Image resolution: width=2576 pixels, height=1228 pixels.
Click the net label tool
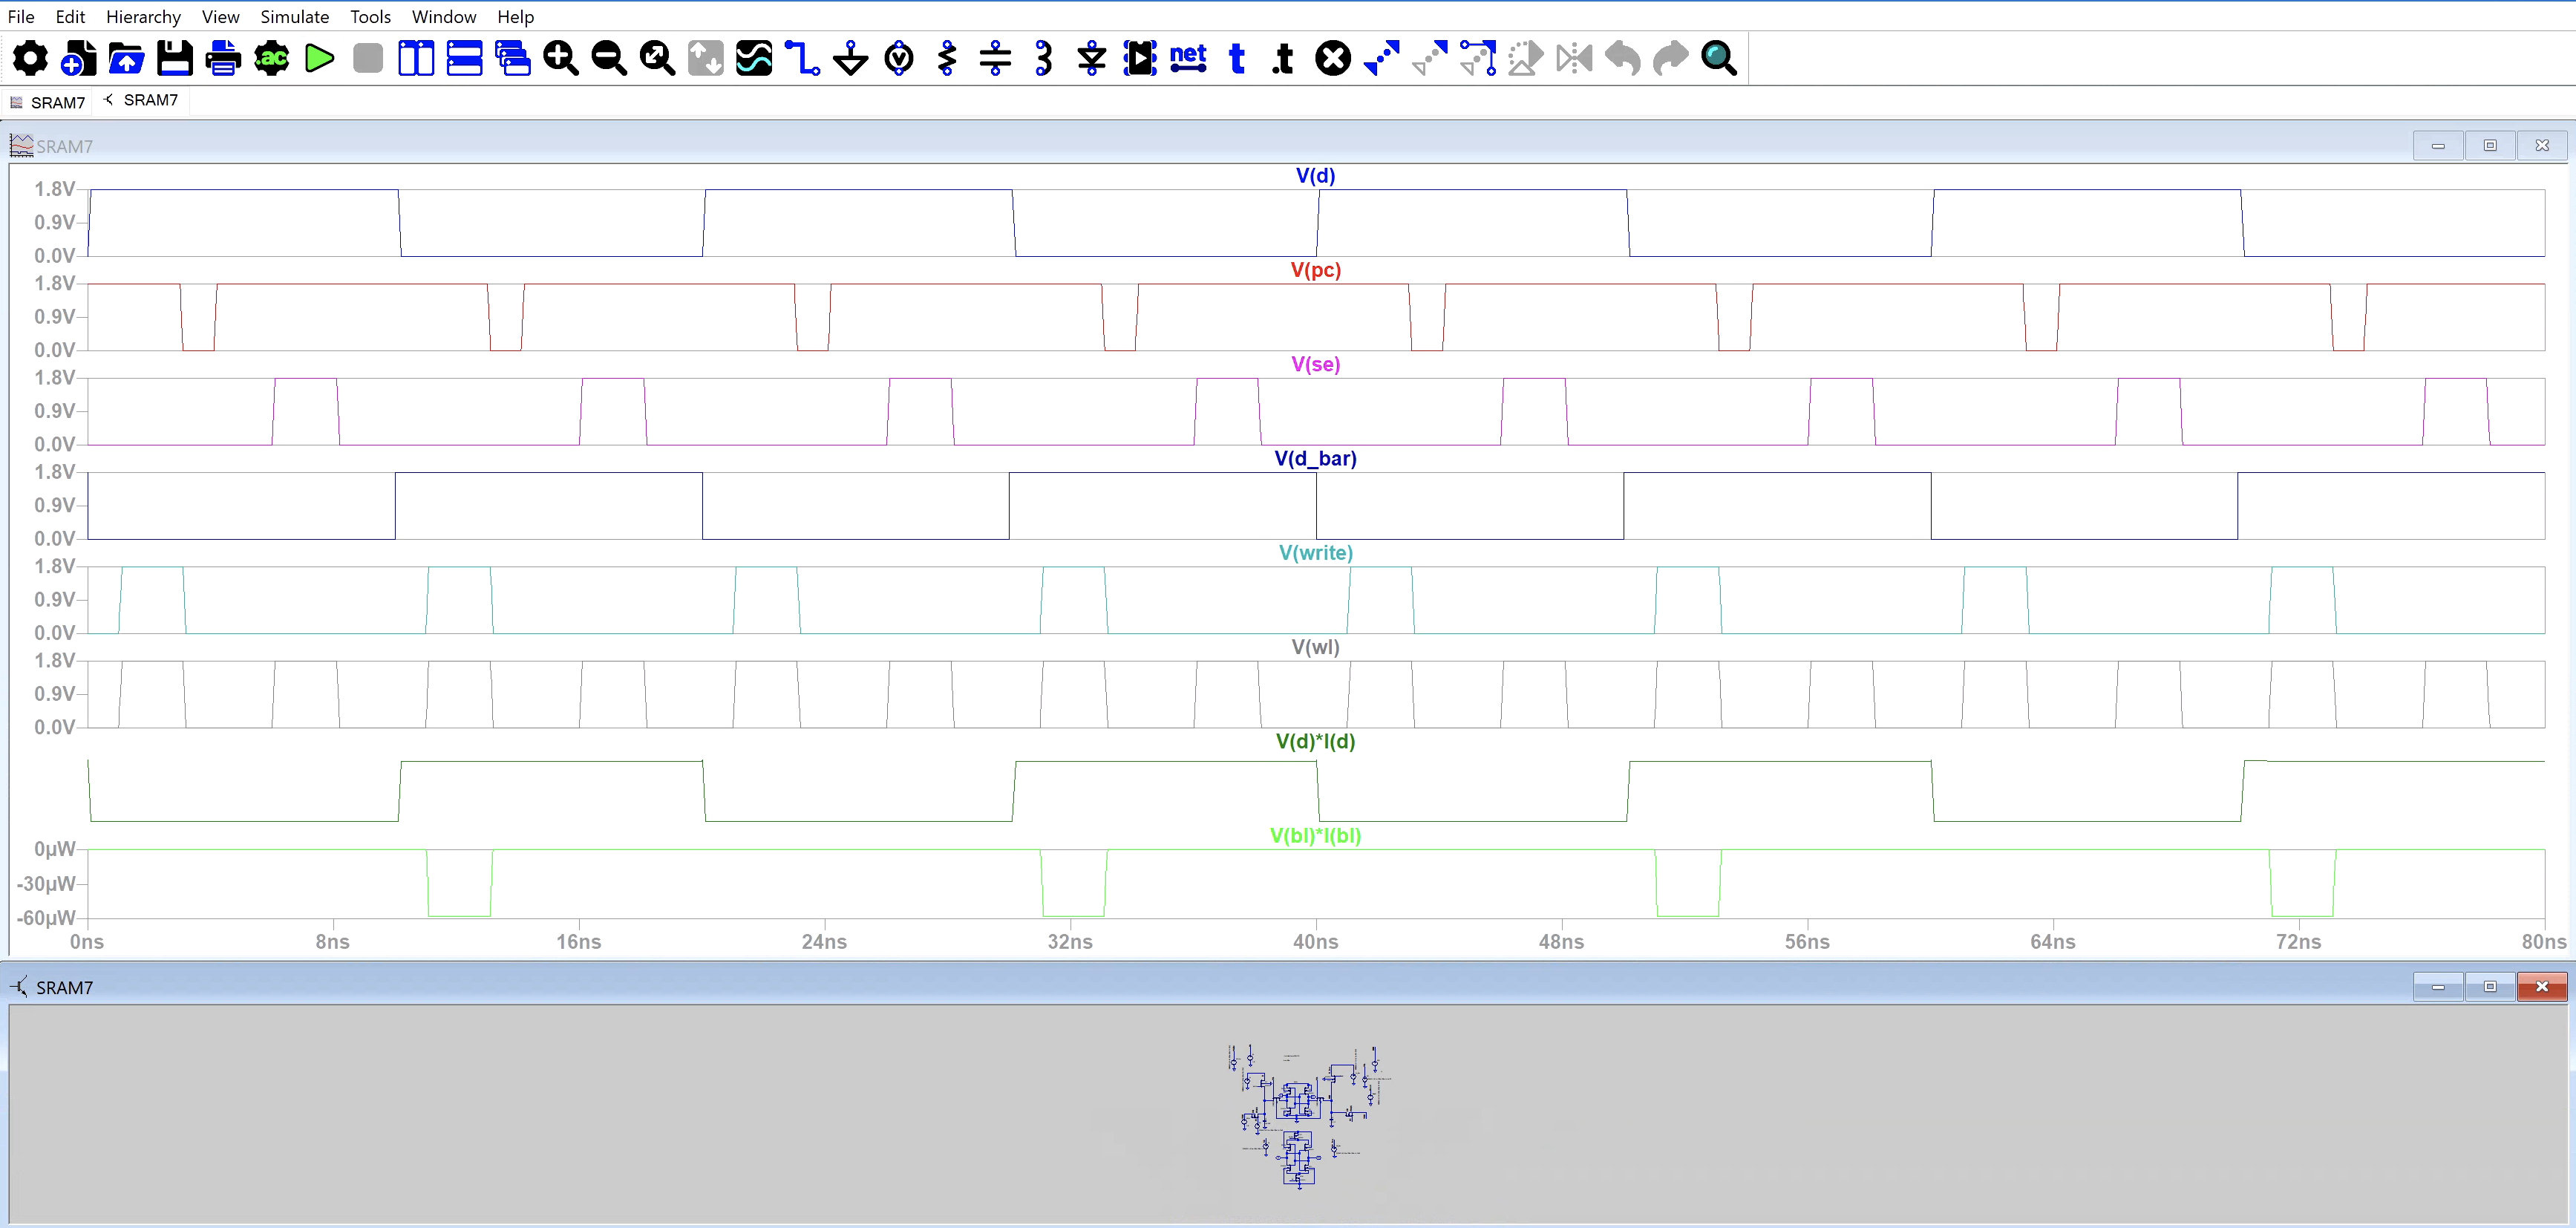click(1188, 59)
